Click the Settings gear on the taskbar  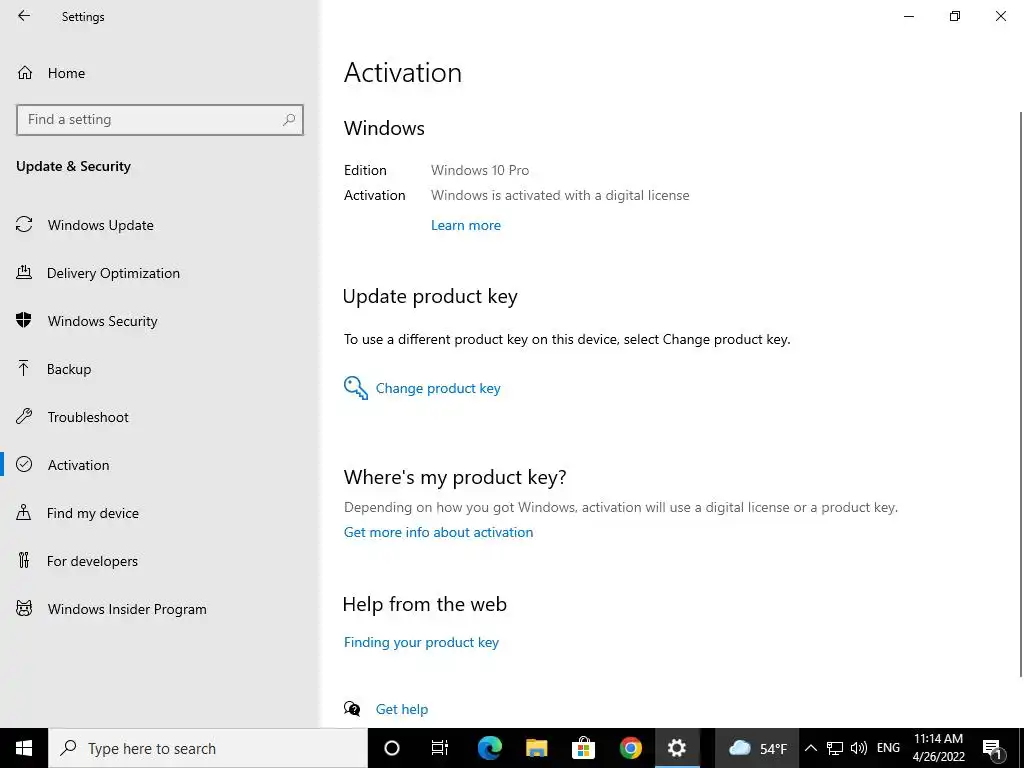[677, 748]
